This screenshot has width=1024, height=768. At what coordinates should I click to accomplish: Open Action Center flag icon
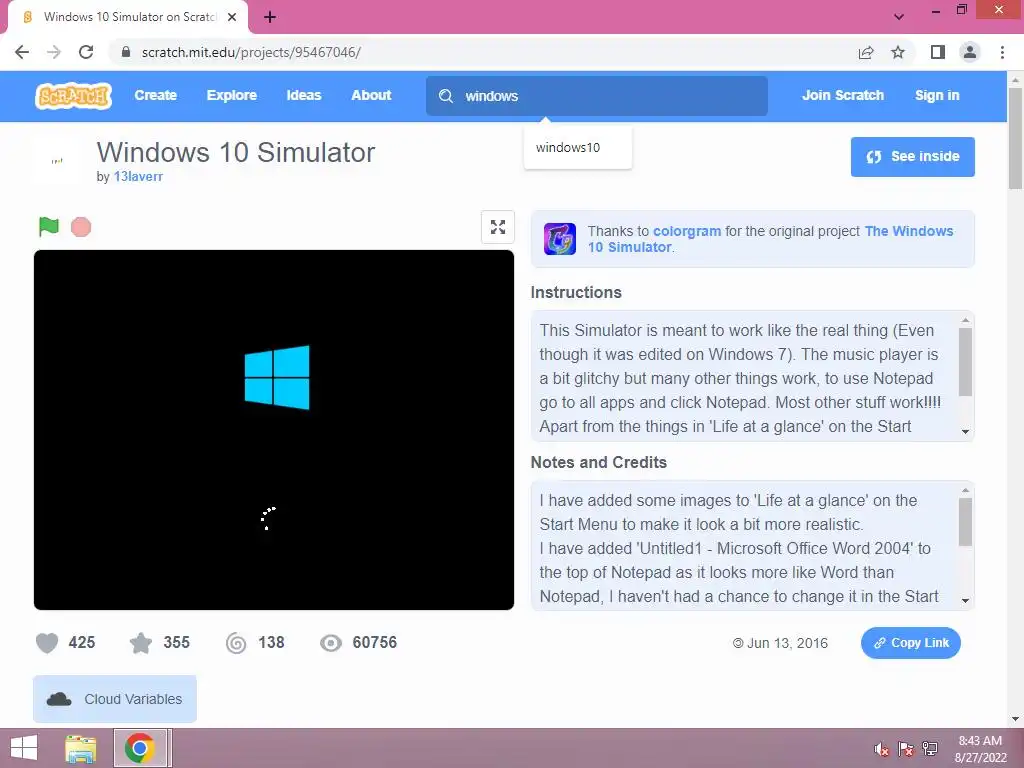point(905,749)
